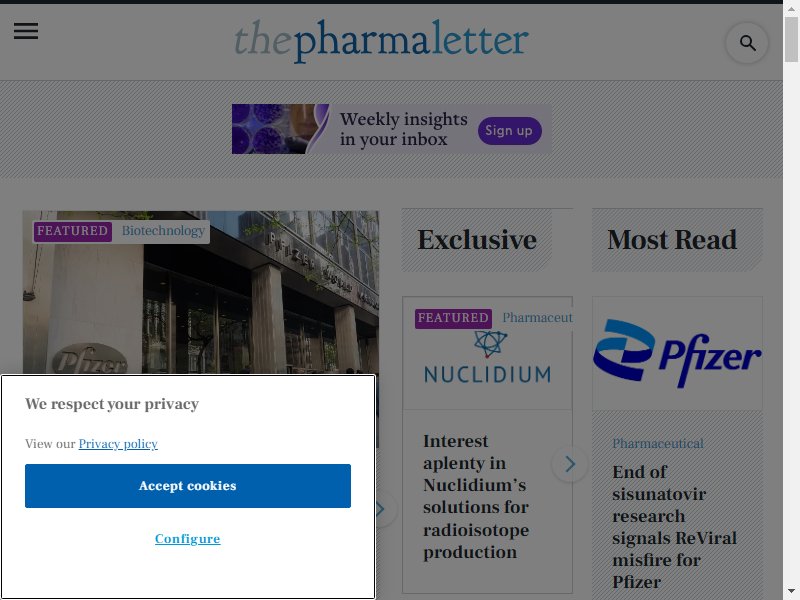
Task: Open the sisunatovir ReViral Pfizer article
Action: tap(674, 527)
